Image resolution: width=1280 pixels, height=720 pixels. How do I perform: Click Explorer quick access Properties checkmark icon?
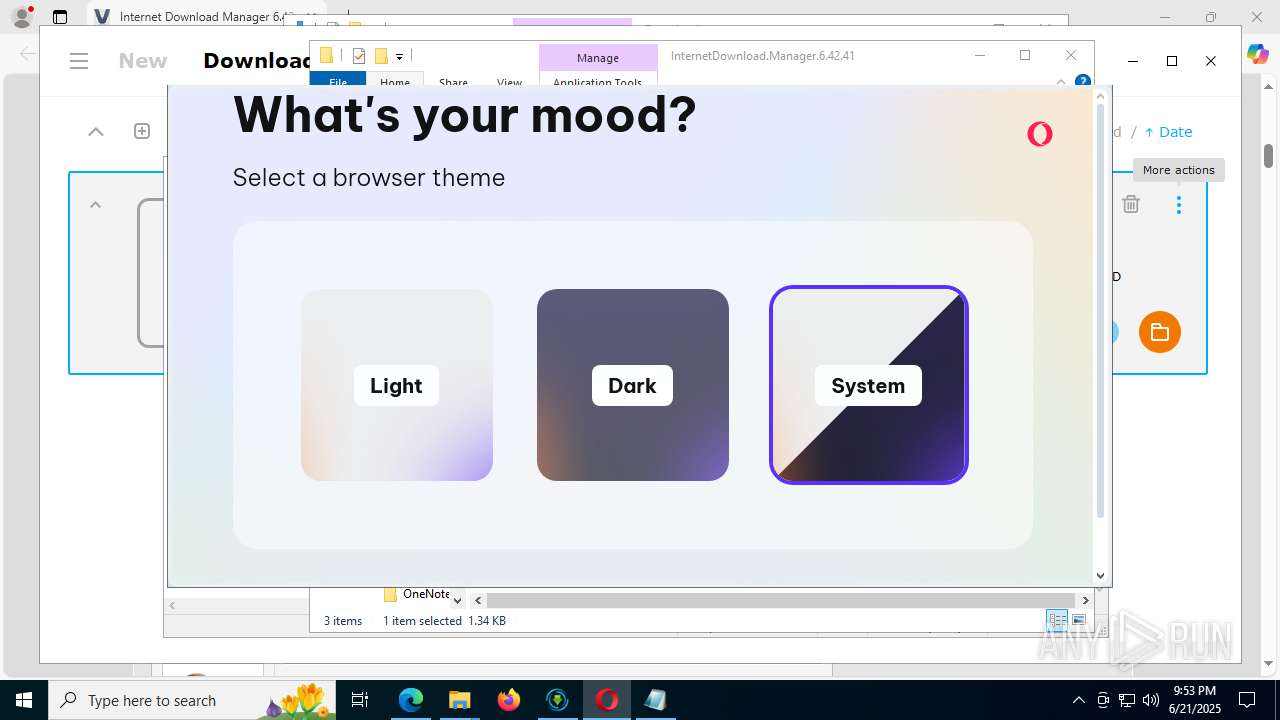pyautogui.click(x=359, y=56)
